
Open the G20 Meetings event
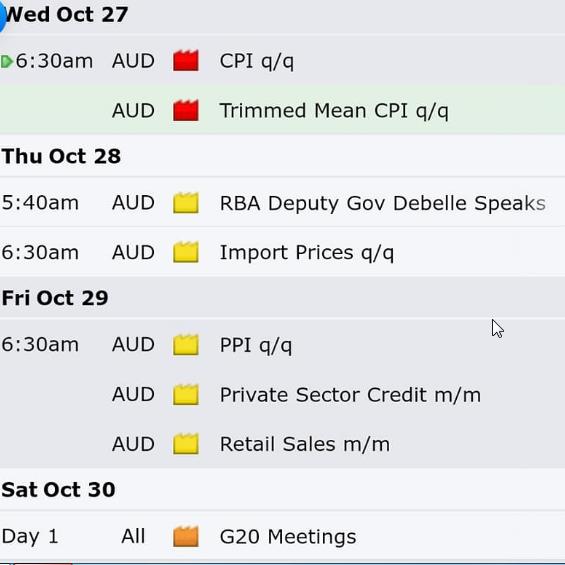tap(288, 537)
